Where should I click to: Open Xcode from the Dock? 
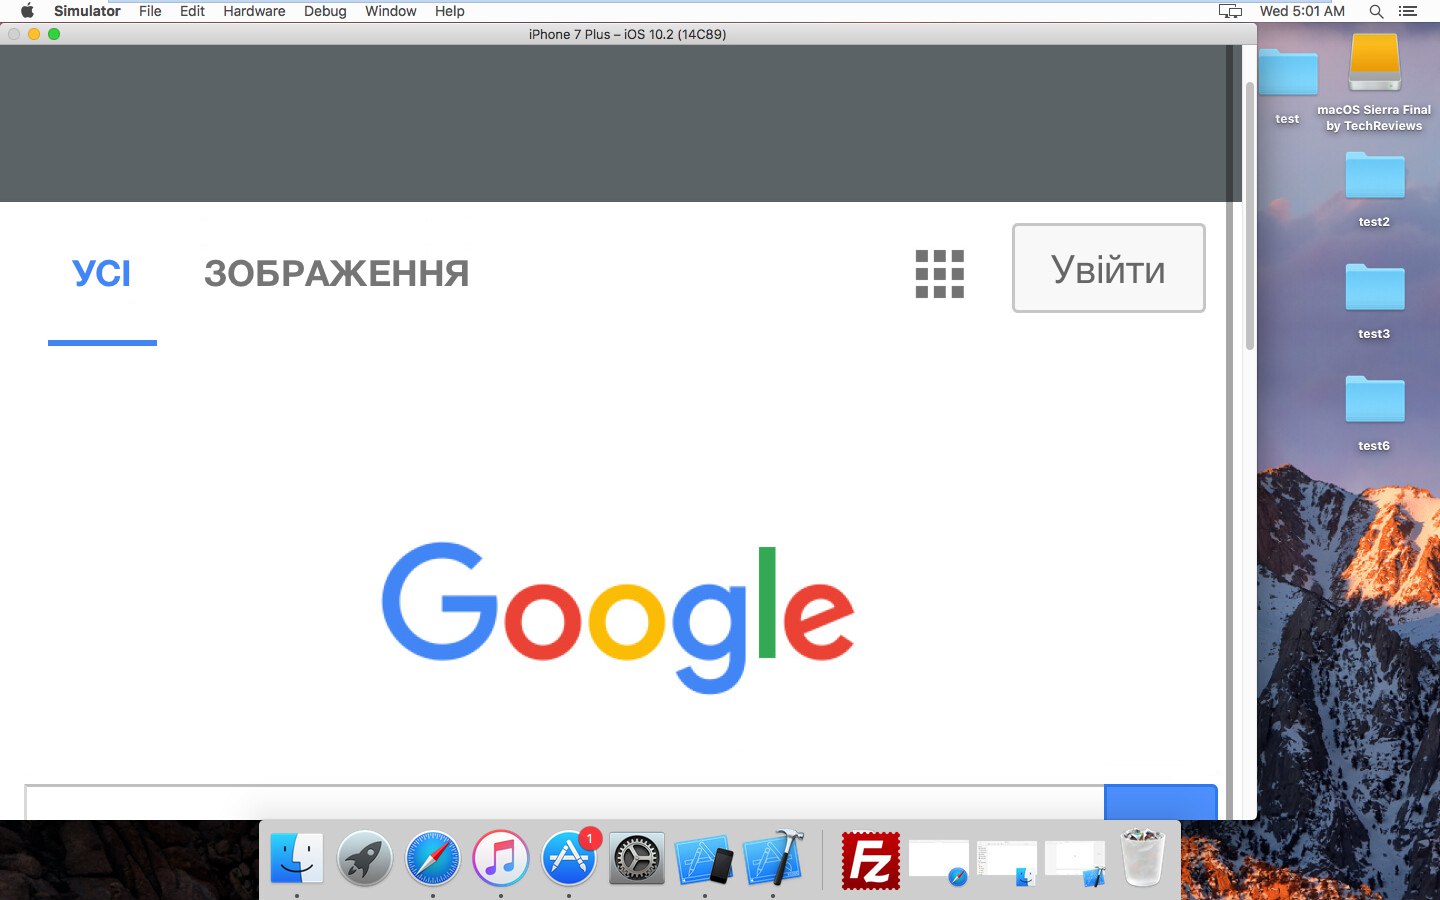click(x=773, y=859)
